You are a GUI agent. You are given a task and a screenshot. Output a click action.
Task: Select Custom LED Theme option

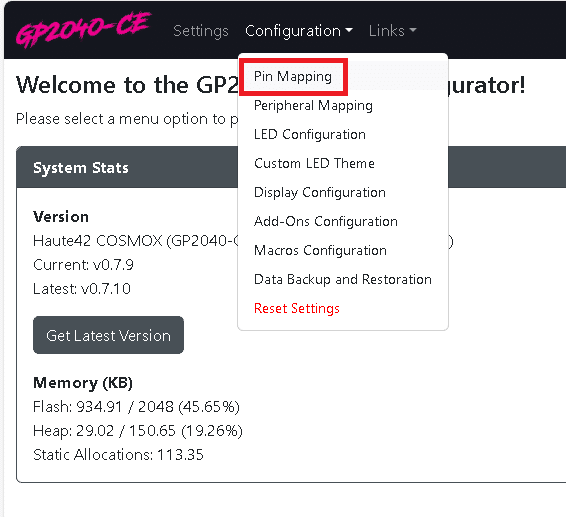click(x=314, y=163)
